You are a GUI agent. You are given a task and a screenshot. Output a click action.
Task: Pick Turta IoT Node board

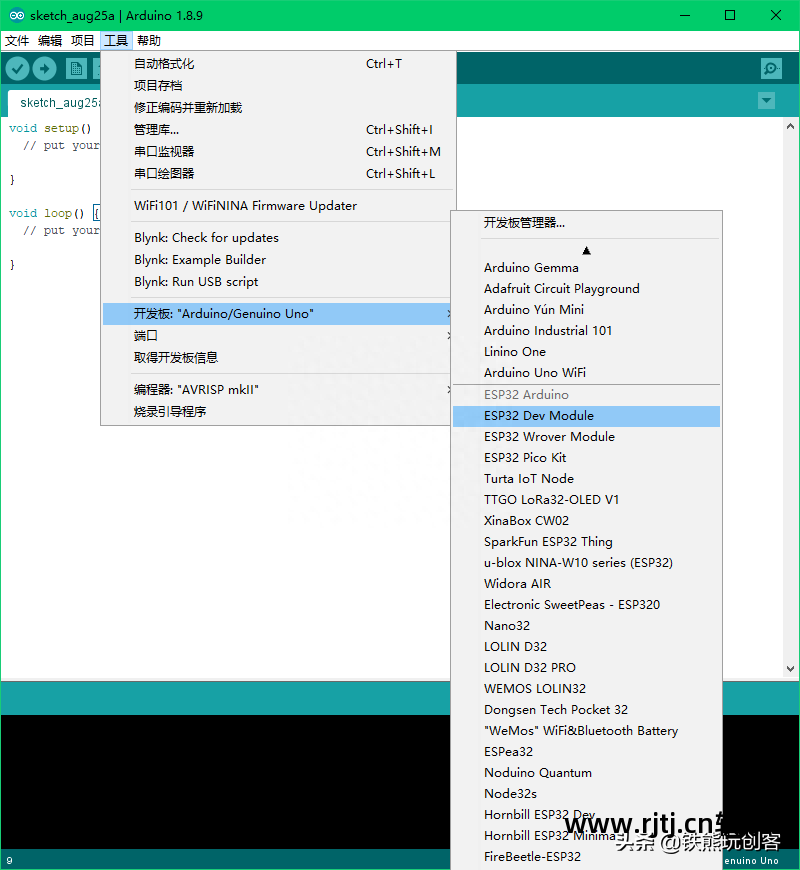(x=586, y=479)
